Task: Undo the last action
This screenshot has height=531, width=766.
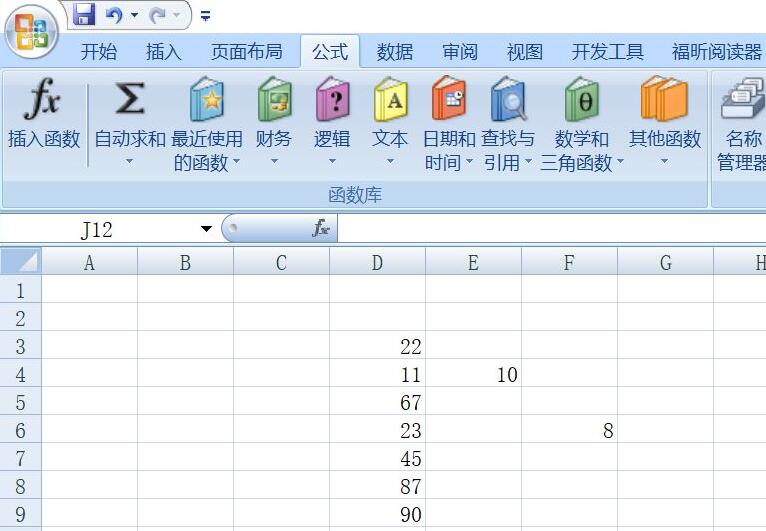Action: point(114,15)
